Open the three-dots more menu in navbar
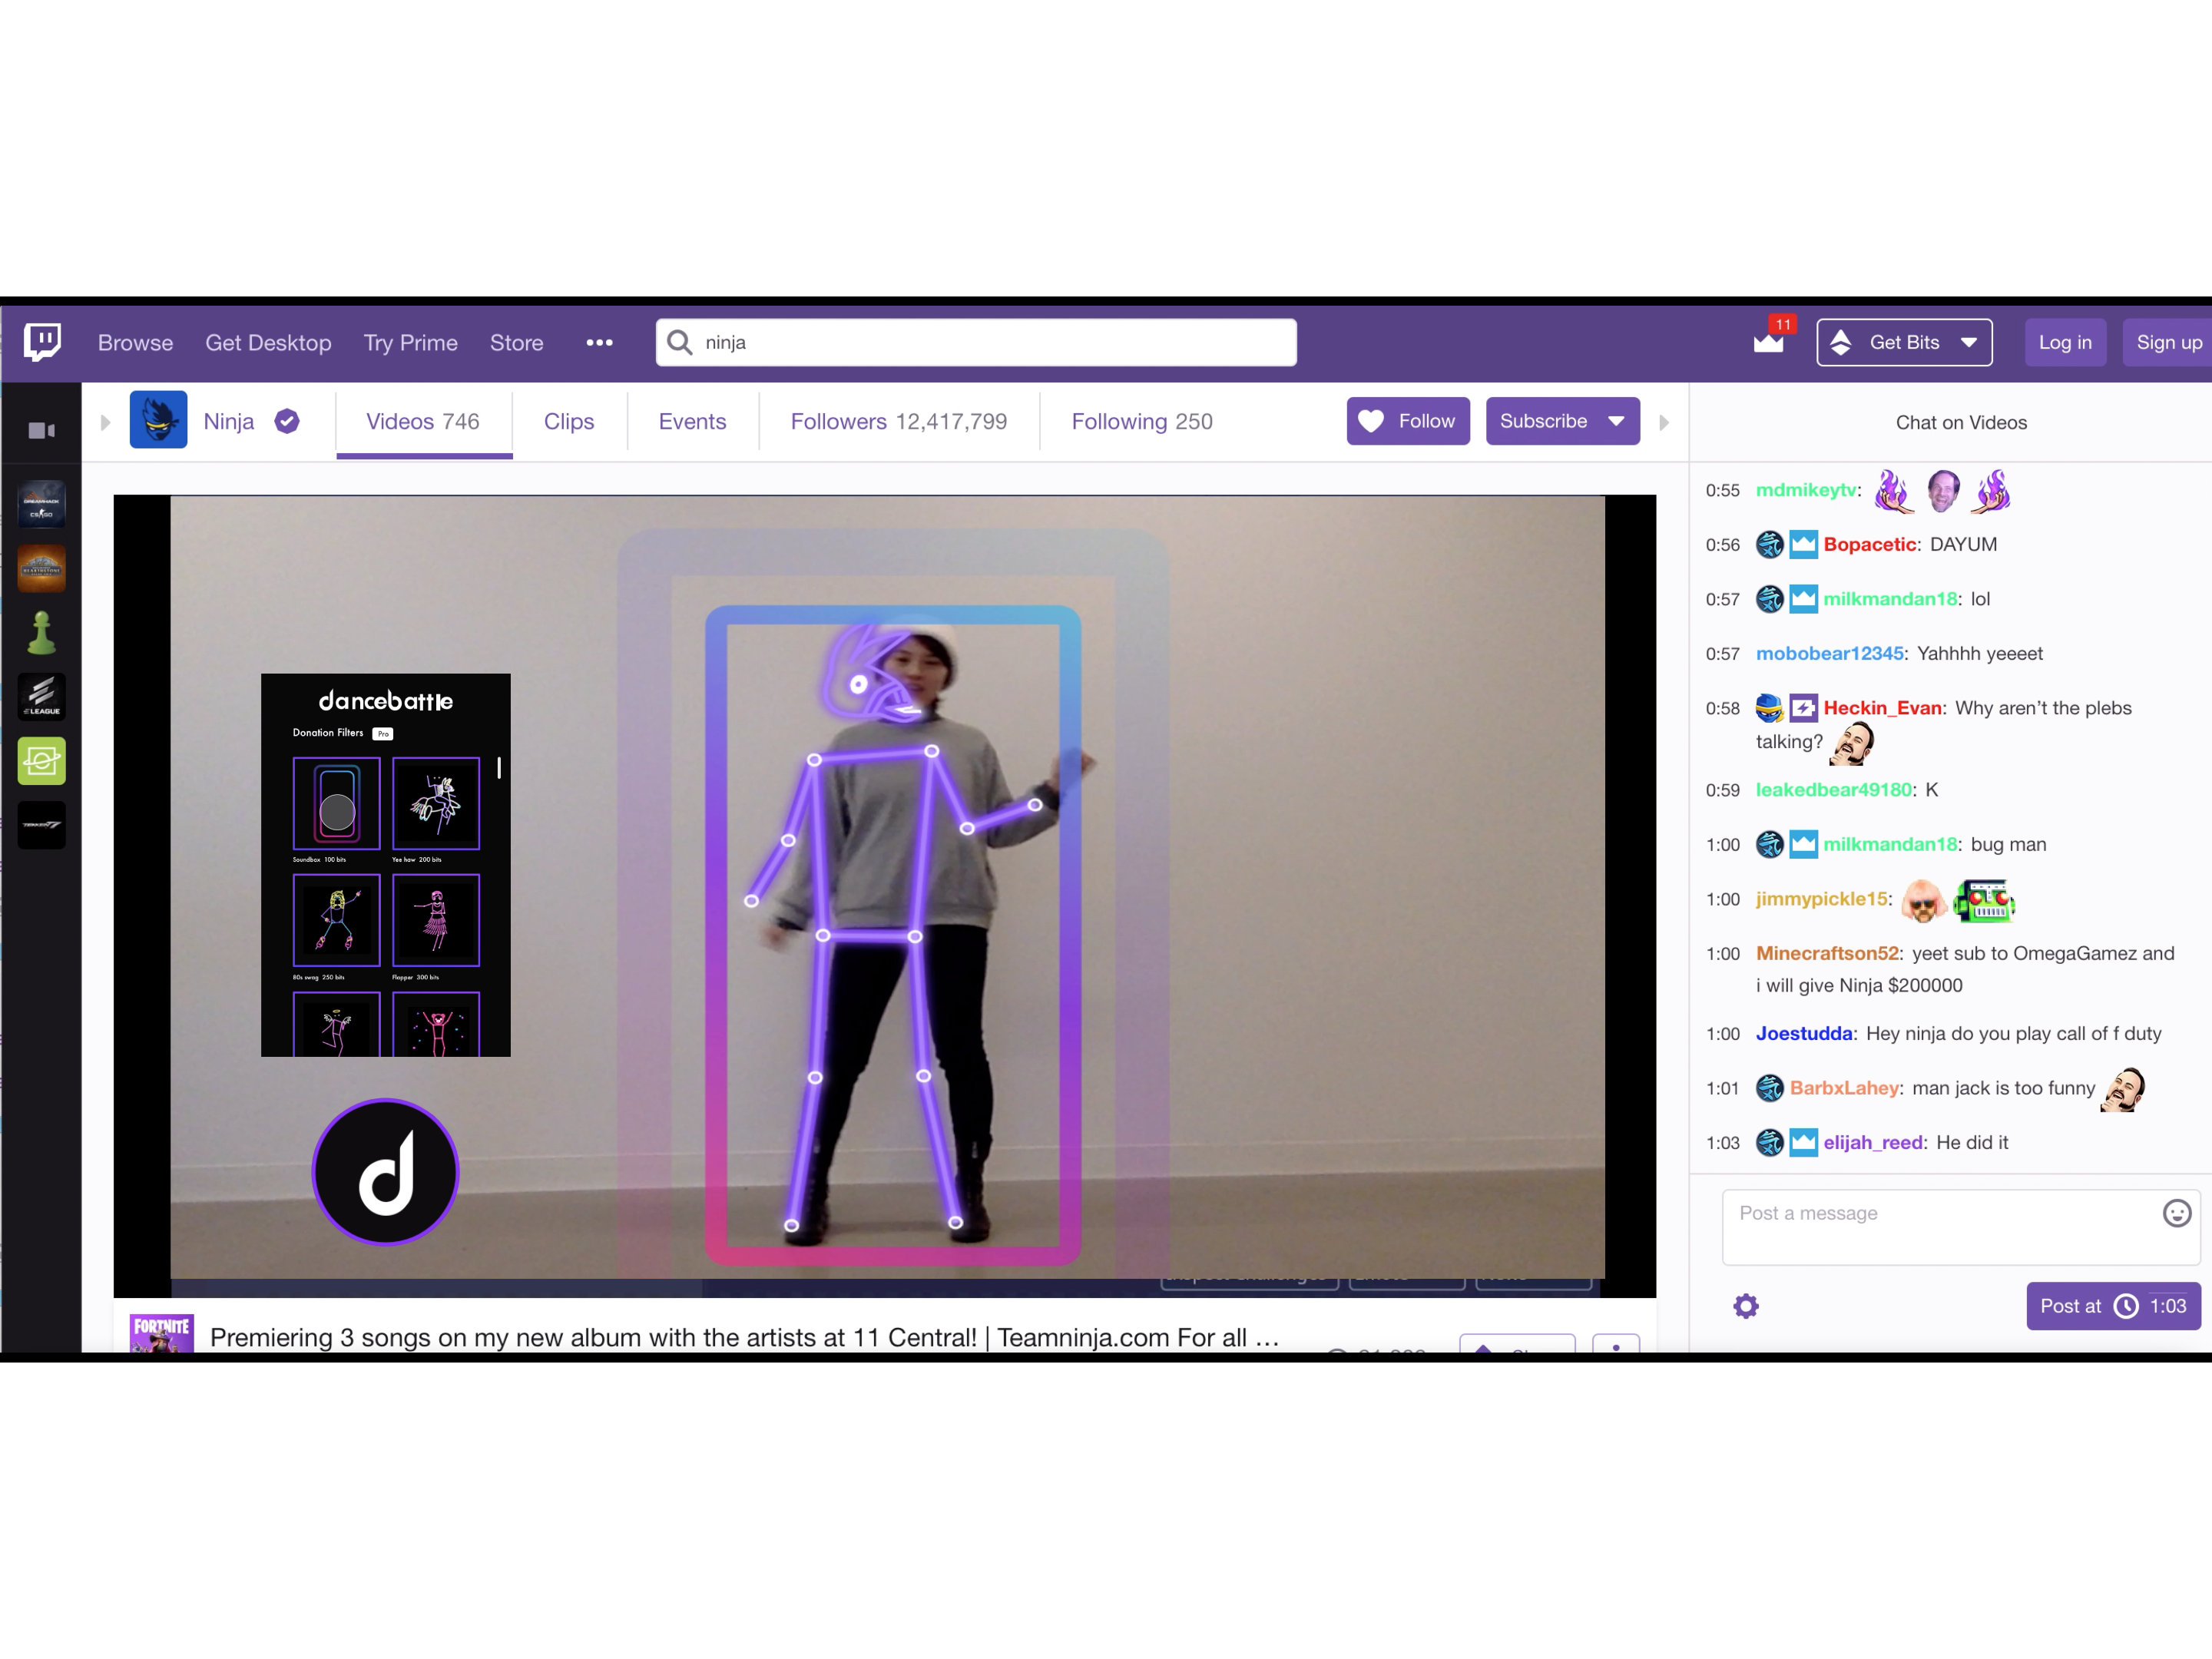This screenshot has height=1659, width=2212. [599, 342]
